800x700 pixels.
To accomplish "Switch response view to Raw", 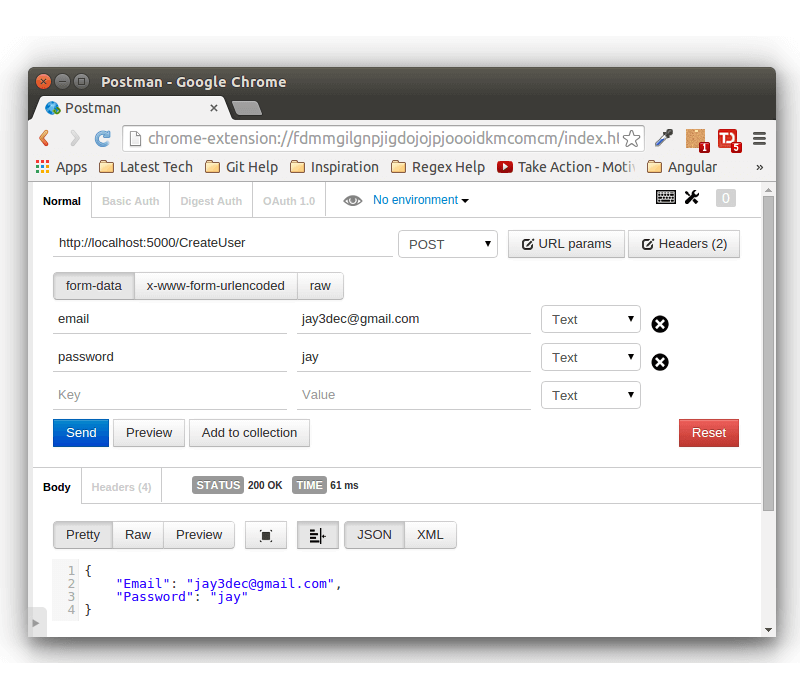I will point(138,535).
